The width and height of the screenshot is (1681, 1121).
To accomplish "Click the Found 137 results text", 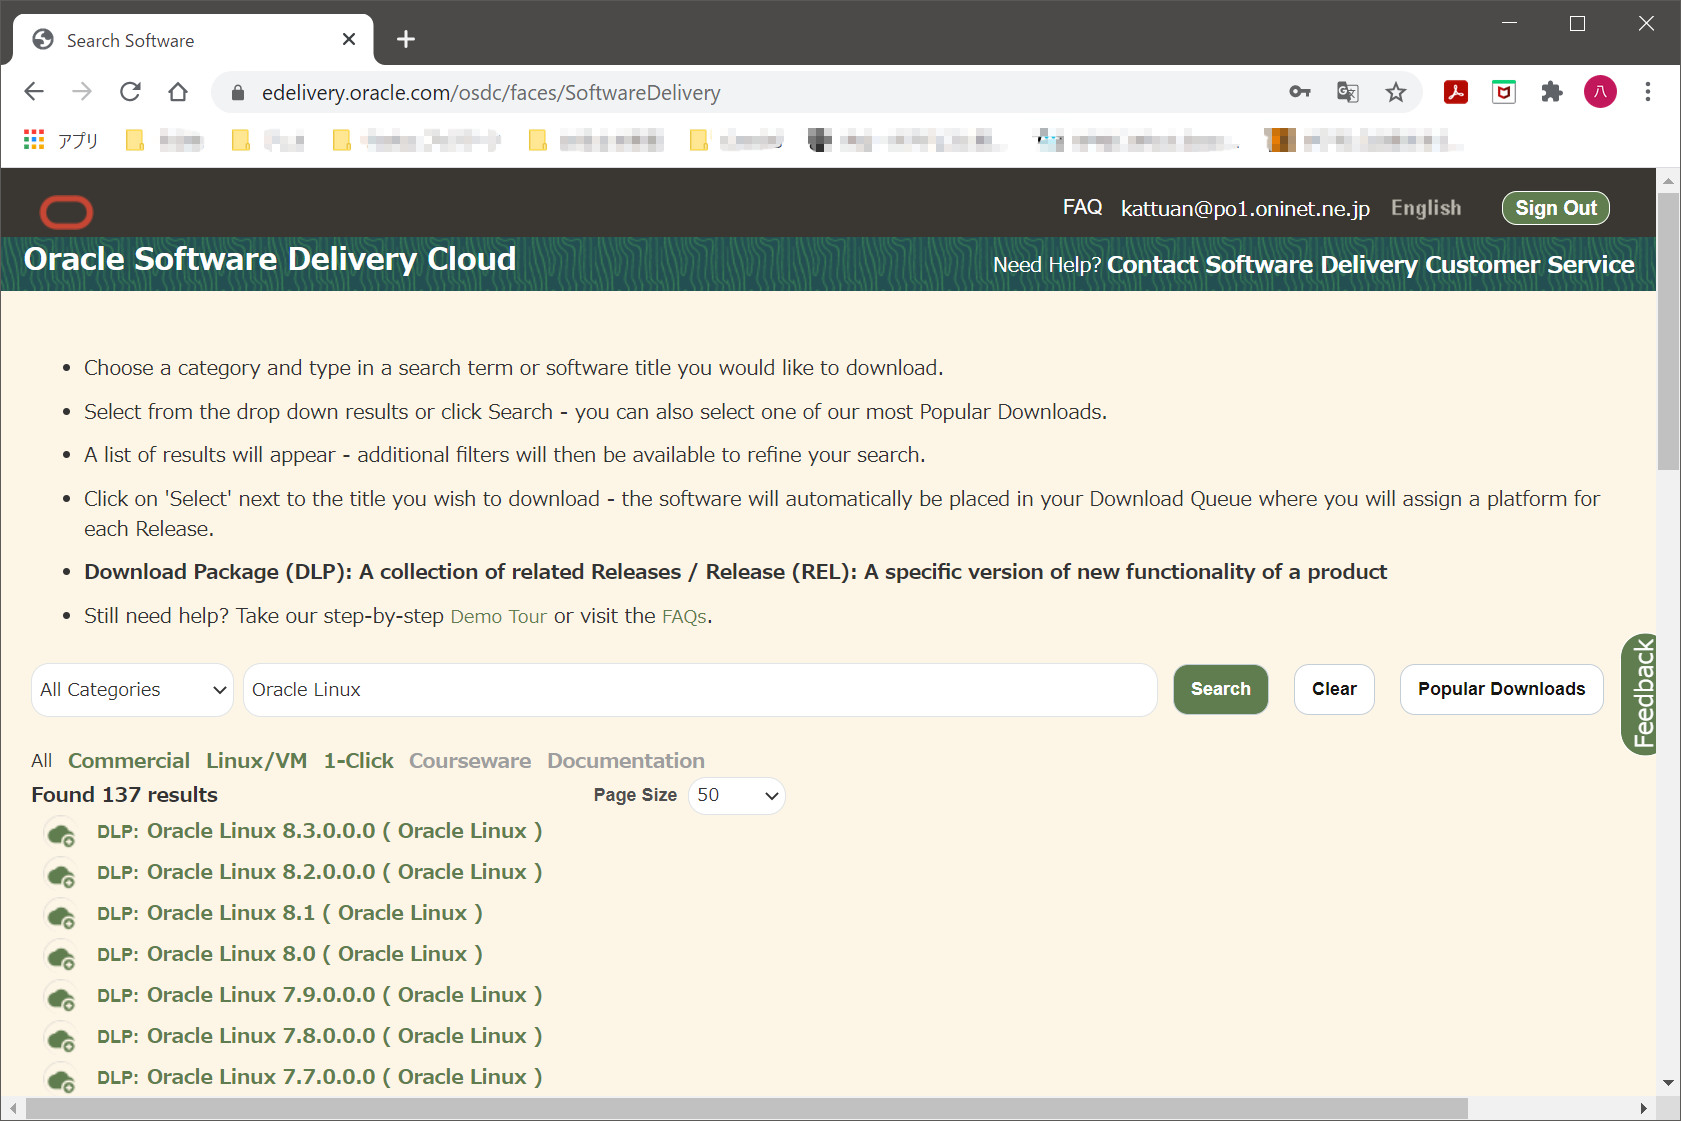I will click(124, 795).
